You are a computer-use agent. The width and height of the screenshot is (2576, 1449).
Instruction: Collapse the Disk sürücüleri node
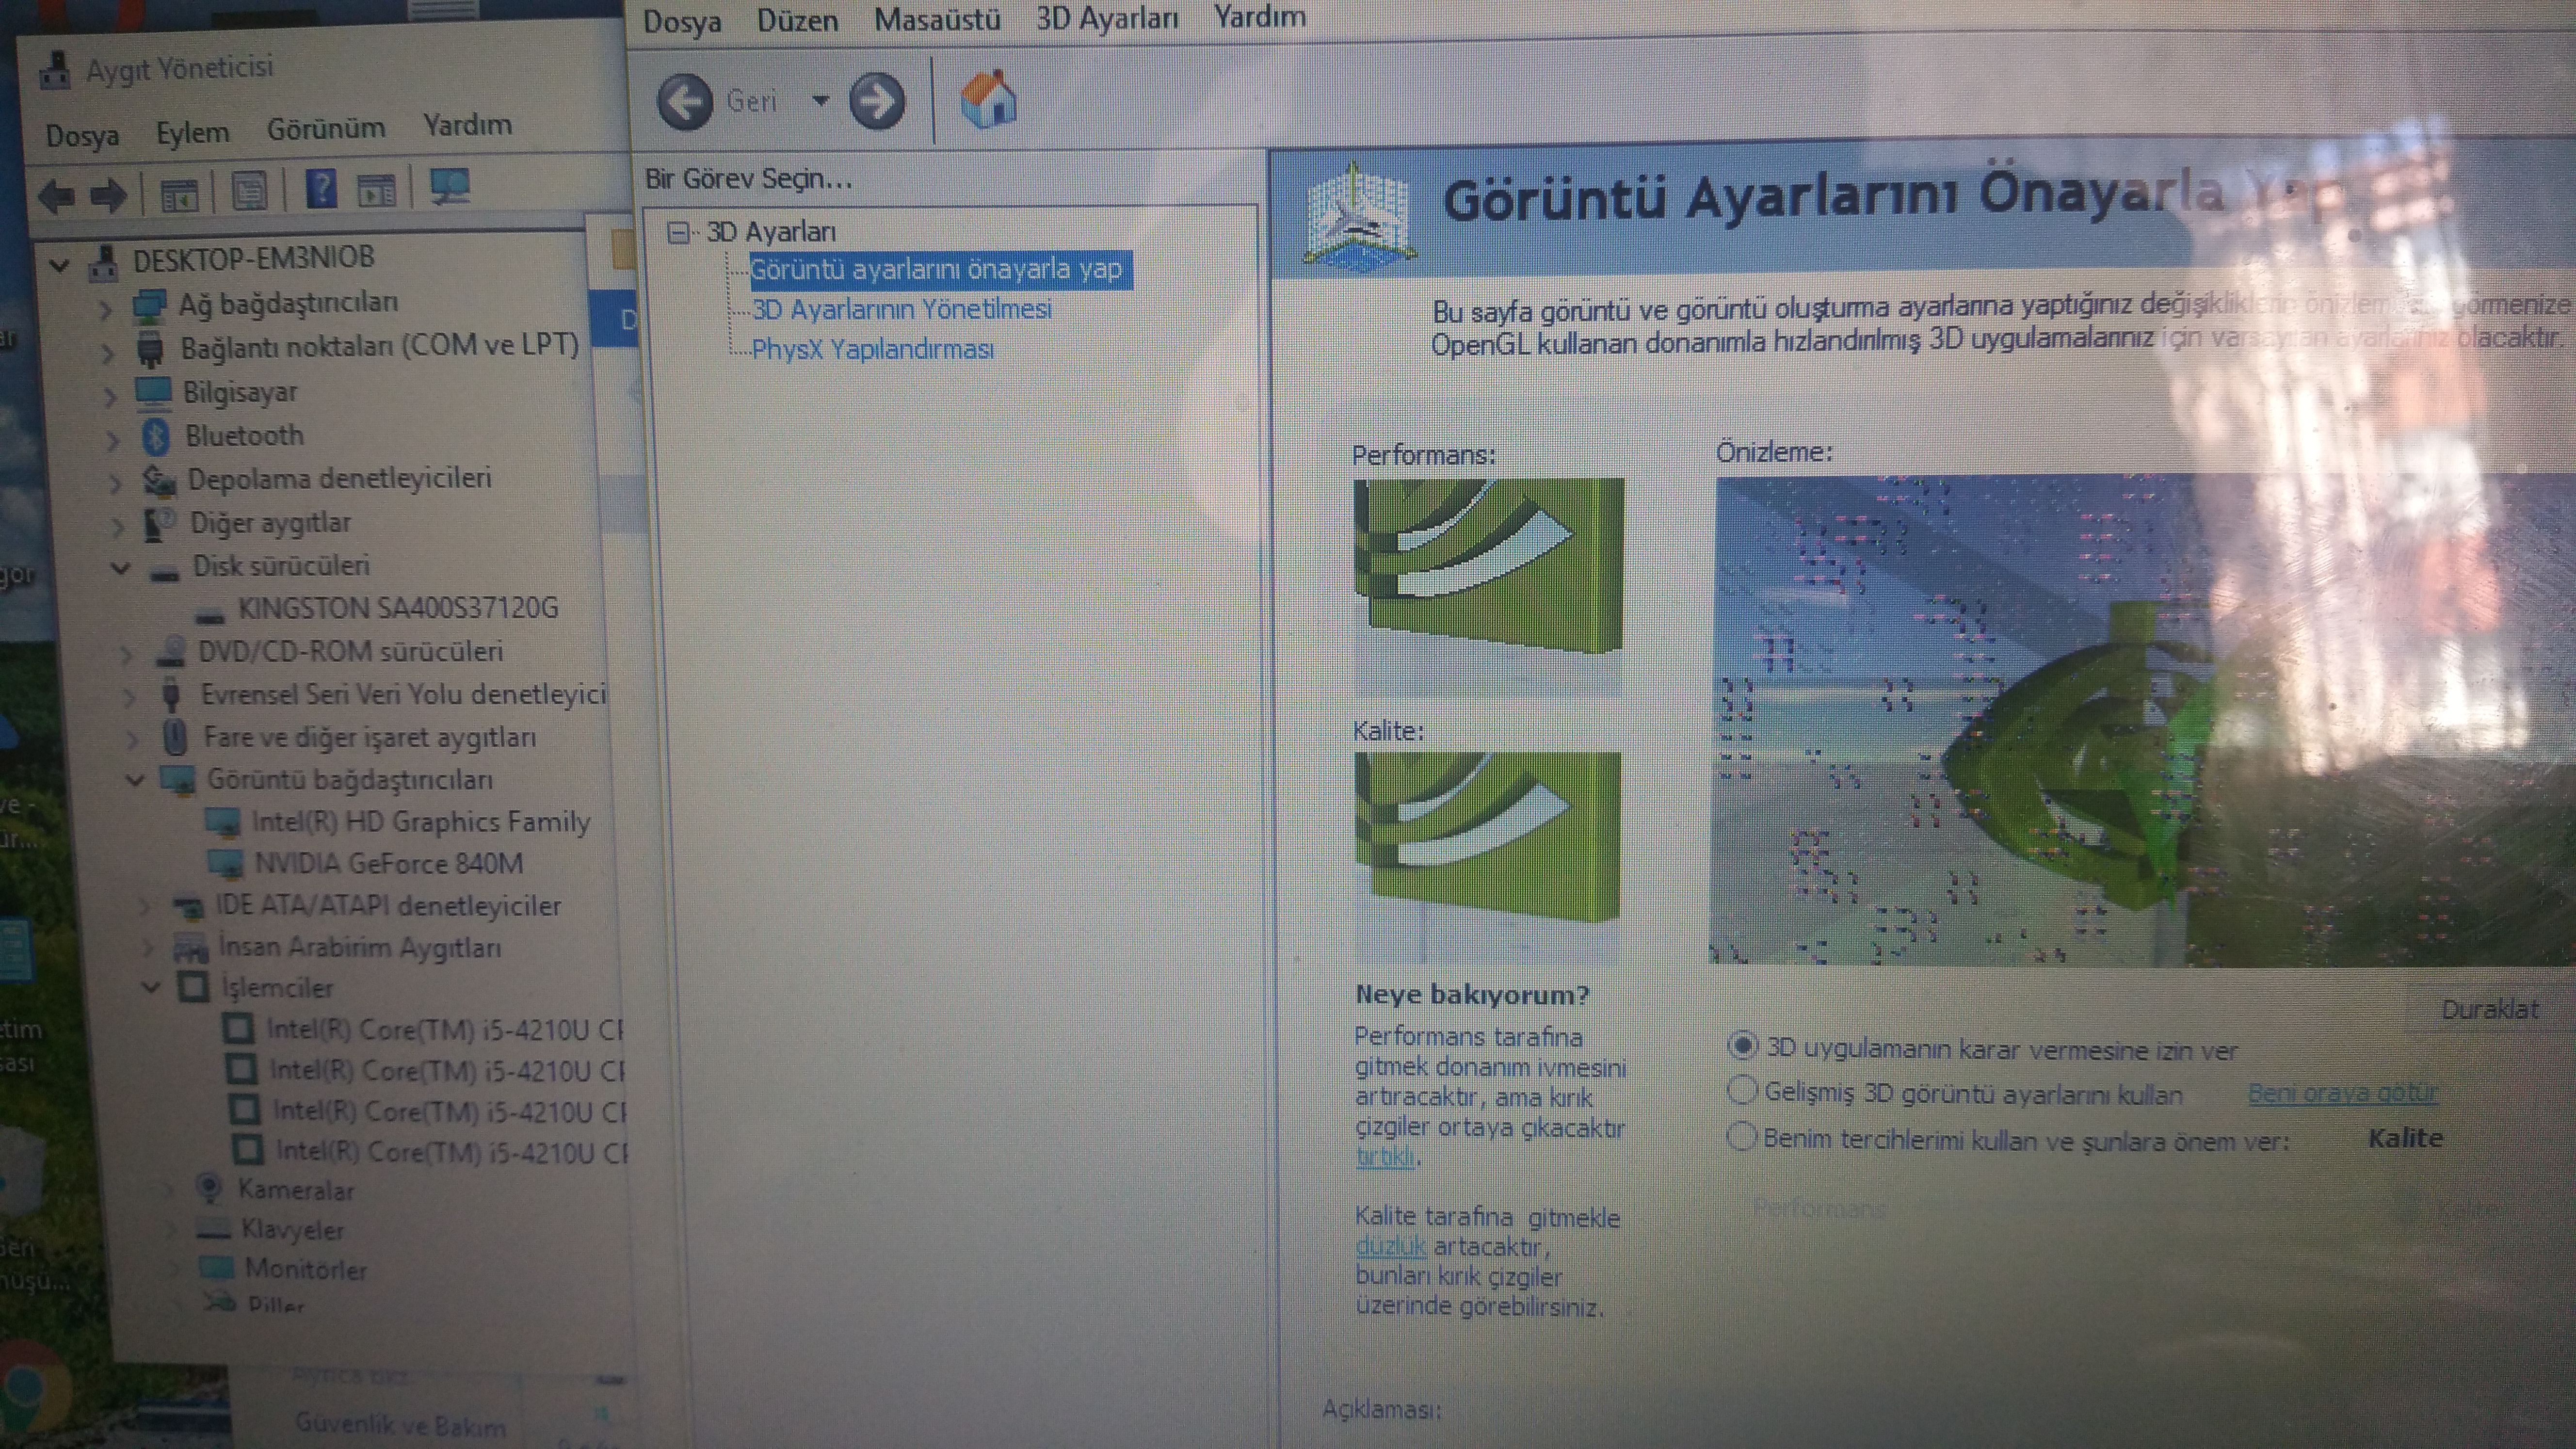coord(120,568)
